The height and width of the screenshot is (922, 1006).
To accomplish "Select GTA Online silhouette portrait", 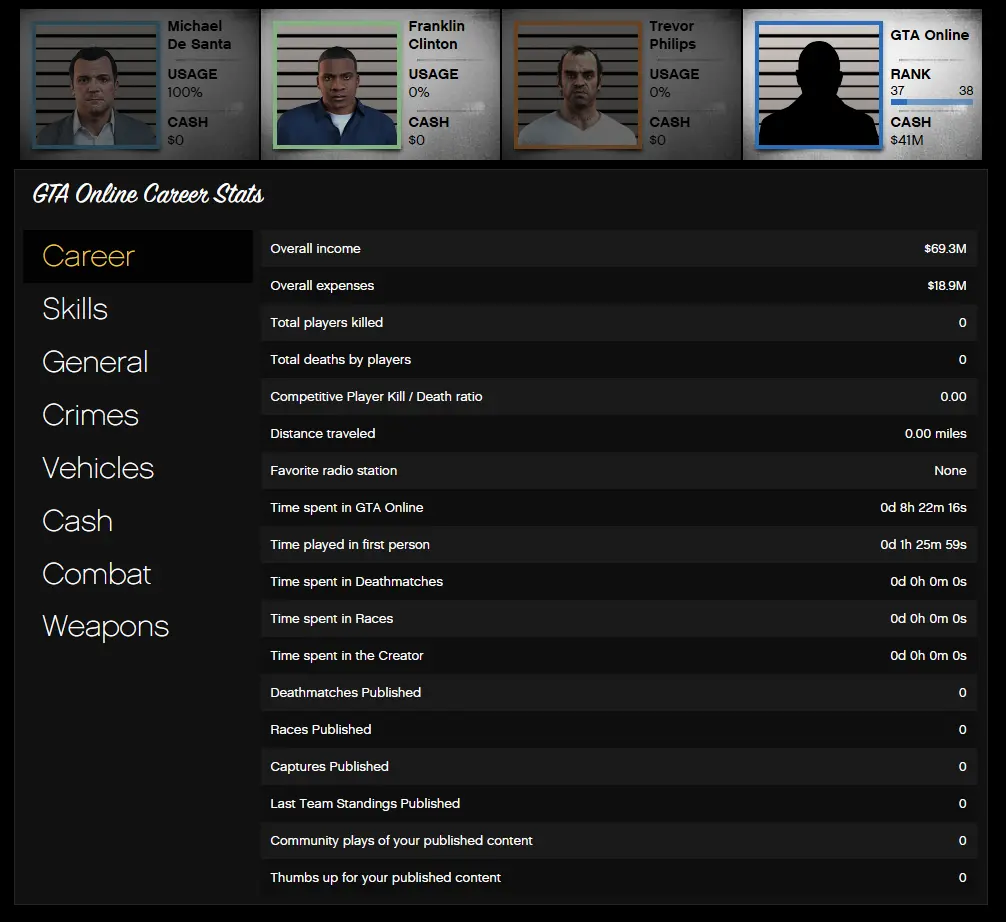I will (818, 85).
